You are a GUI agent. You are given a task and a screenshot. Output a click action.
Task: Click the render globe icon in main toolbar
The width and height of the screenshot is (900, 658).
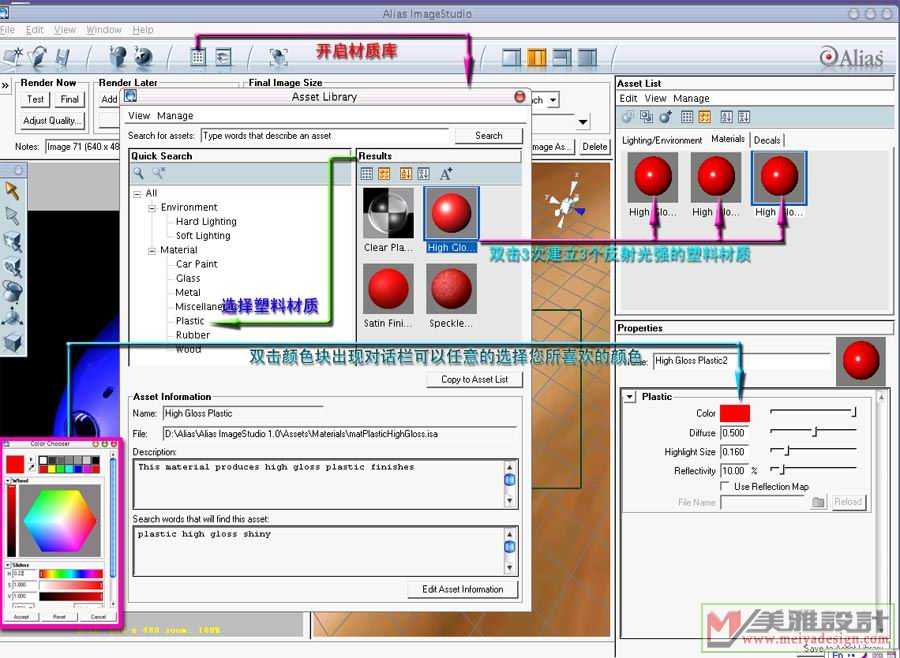click(x=143, y=57)
